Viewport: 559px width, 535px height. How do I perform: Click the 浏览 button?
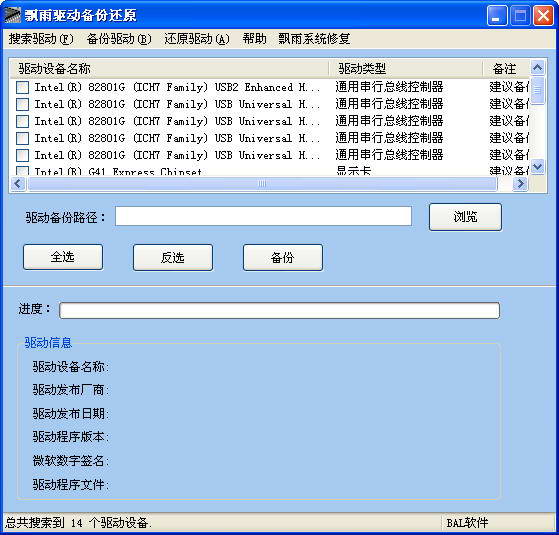465,217
